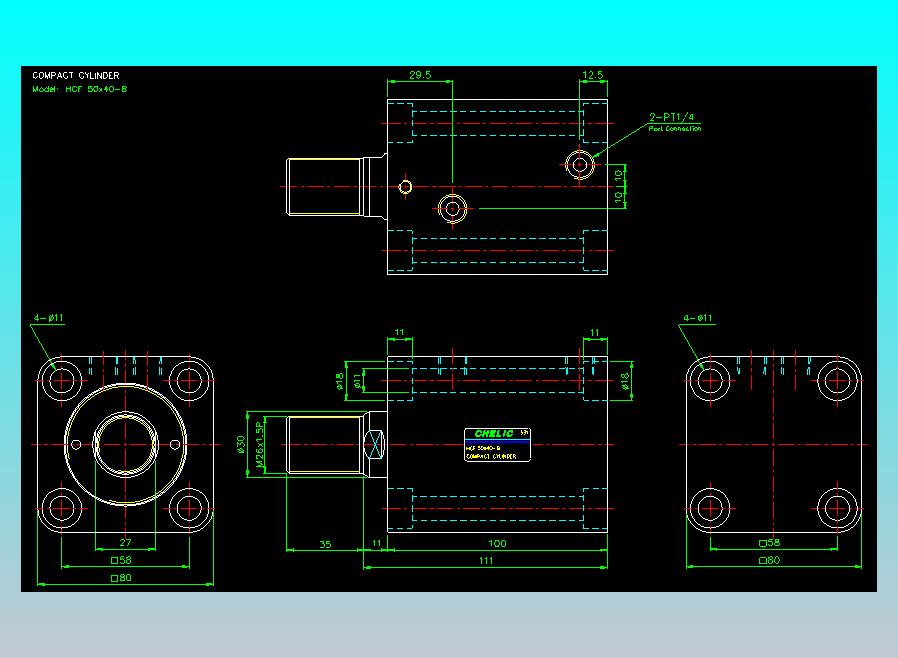The image size is (898, 658).
Task: Click the ø30 rod diameter dimension
Action: click(x=241, y=445)
